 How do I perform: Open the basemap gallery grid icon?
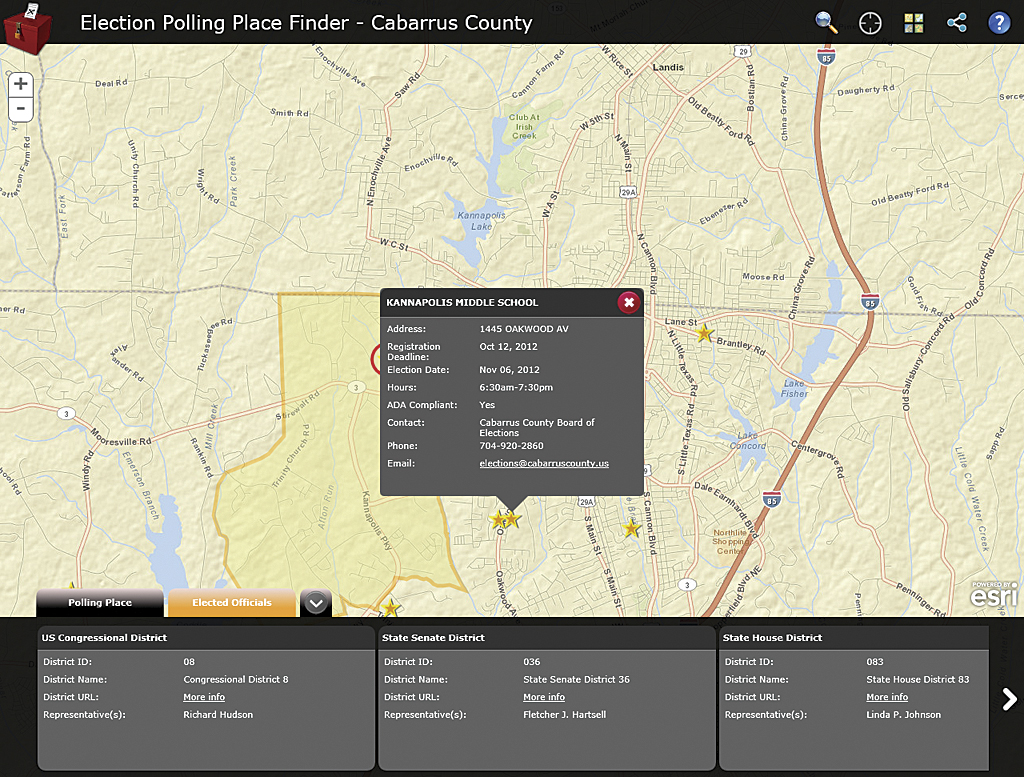(x=914, y=23)
